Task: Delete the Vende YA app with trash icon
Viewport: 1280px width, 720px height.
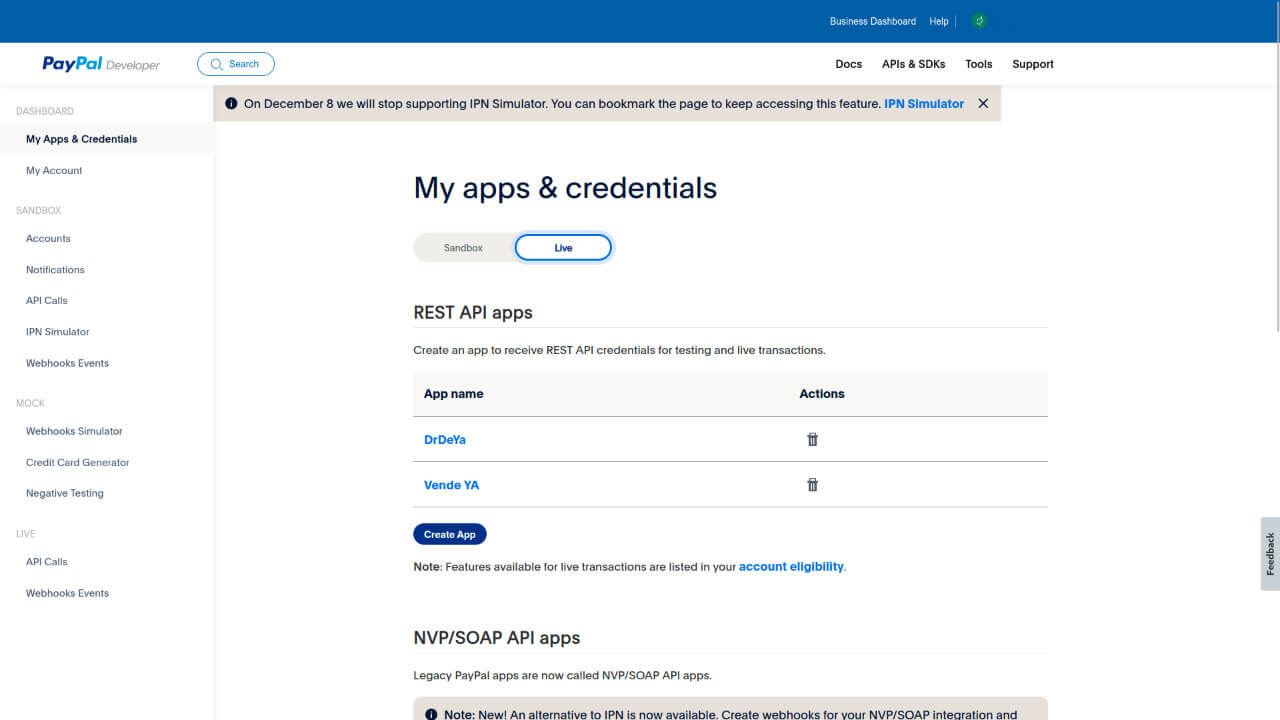Action: click(812, 485)
